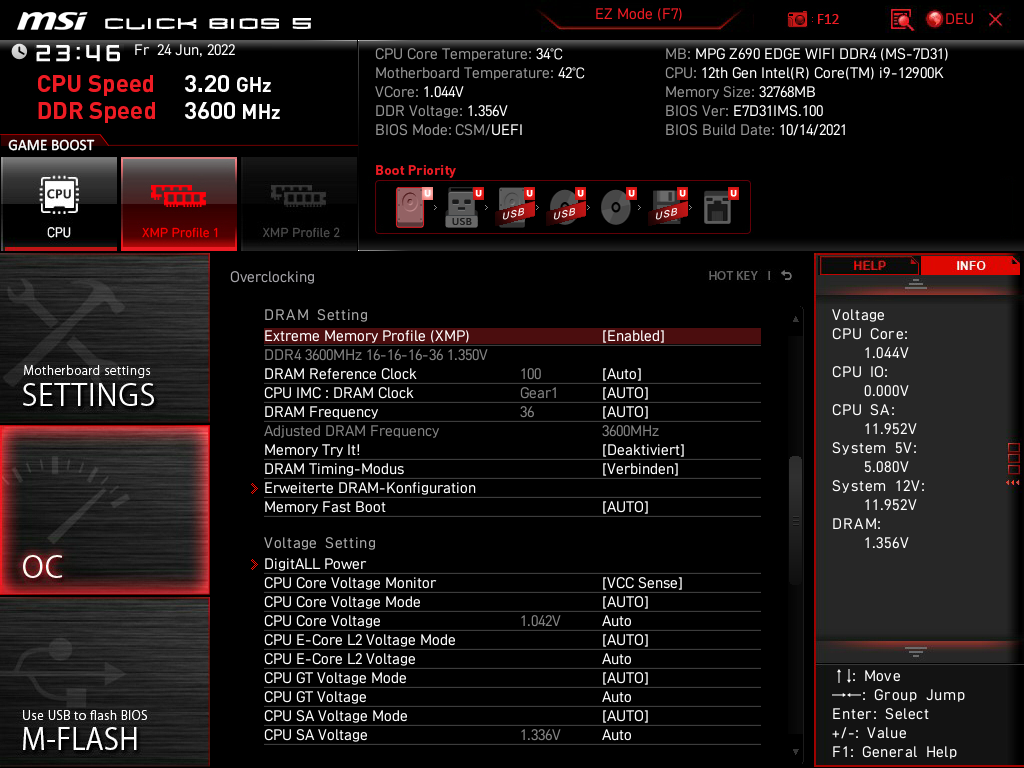Screen dimensions: 1024x768
Task: Edit CPU E-Core L2 Voltage Auto field
Action: click(616, 659)
